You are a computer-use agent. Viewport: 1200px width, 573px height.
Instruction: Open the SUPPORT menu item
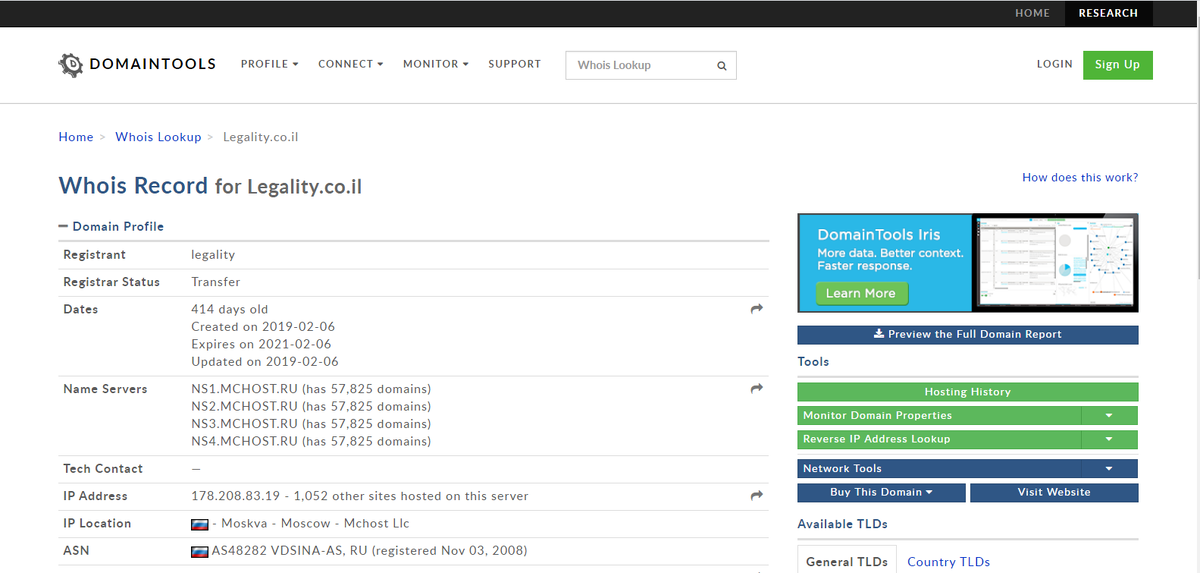click(x=514, y=64)
